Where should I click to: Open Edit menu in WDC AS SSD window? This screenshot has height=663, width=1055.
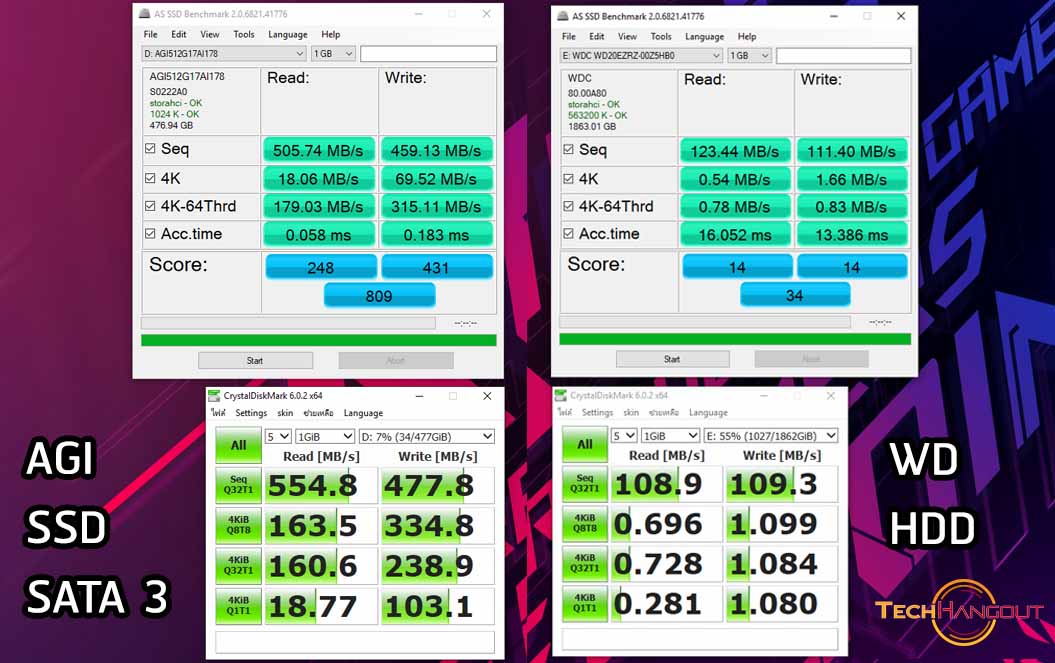click(x=596, y=36)
